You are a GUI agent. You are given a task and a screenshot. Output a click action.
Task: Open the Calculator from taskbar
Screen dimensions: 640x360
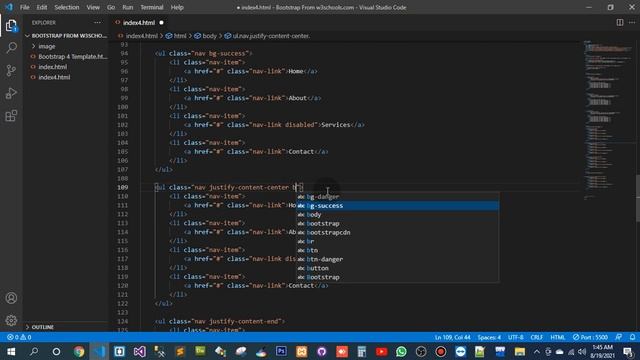(361, 351)
